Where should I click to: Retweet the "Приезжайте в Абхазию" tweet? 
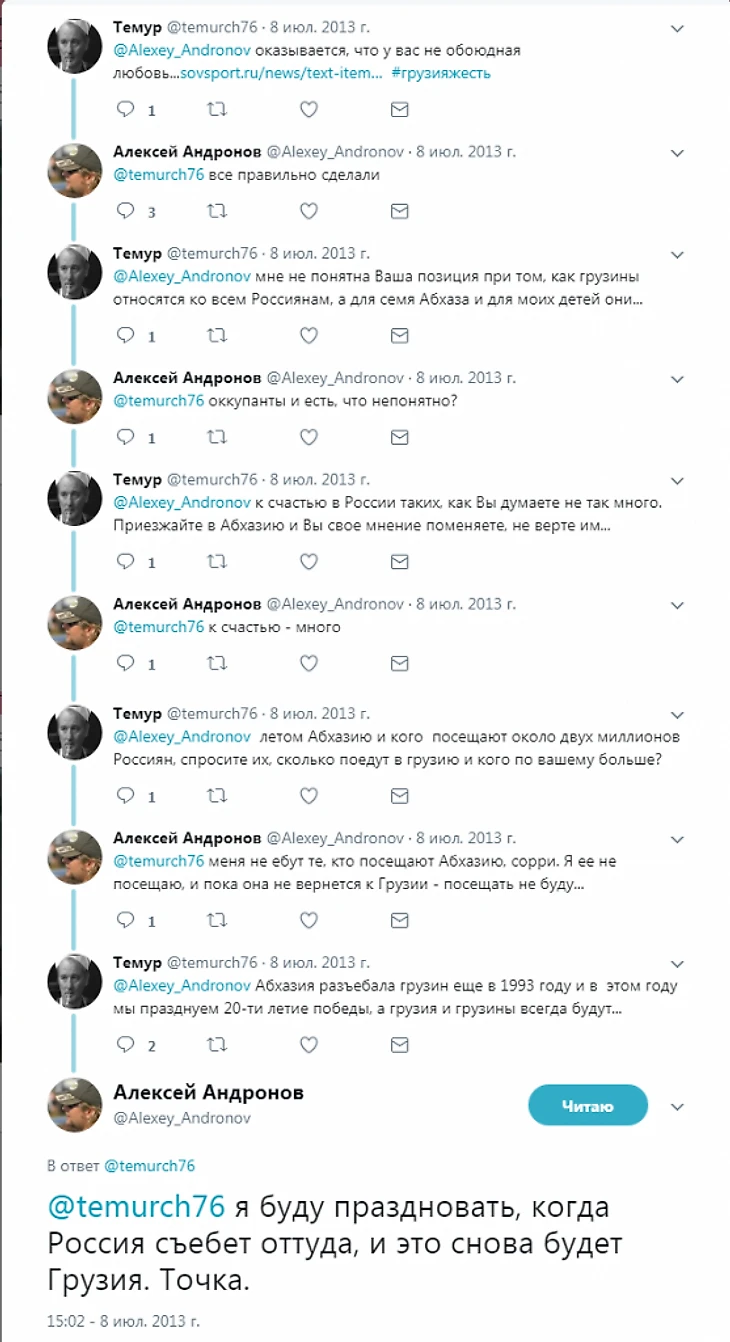pos(217,562)
